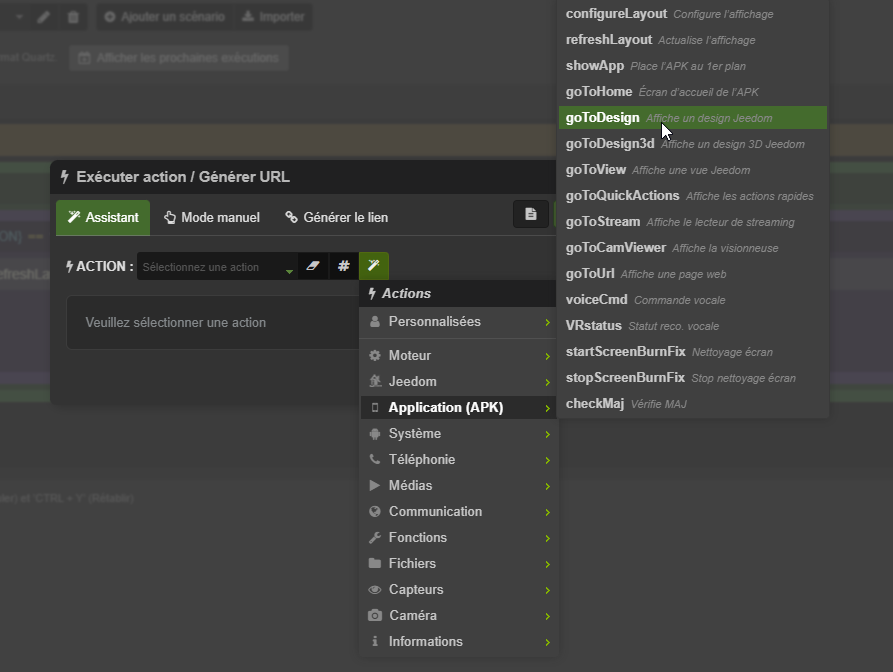The width and height of the screenshot is (893, 672).
Task: Click the green magic wand assistant icon
Action: point(374,266)
